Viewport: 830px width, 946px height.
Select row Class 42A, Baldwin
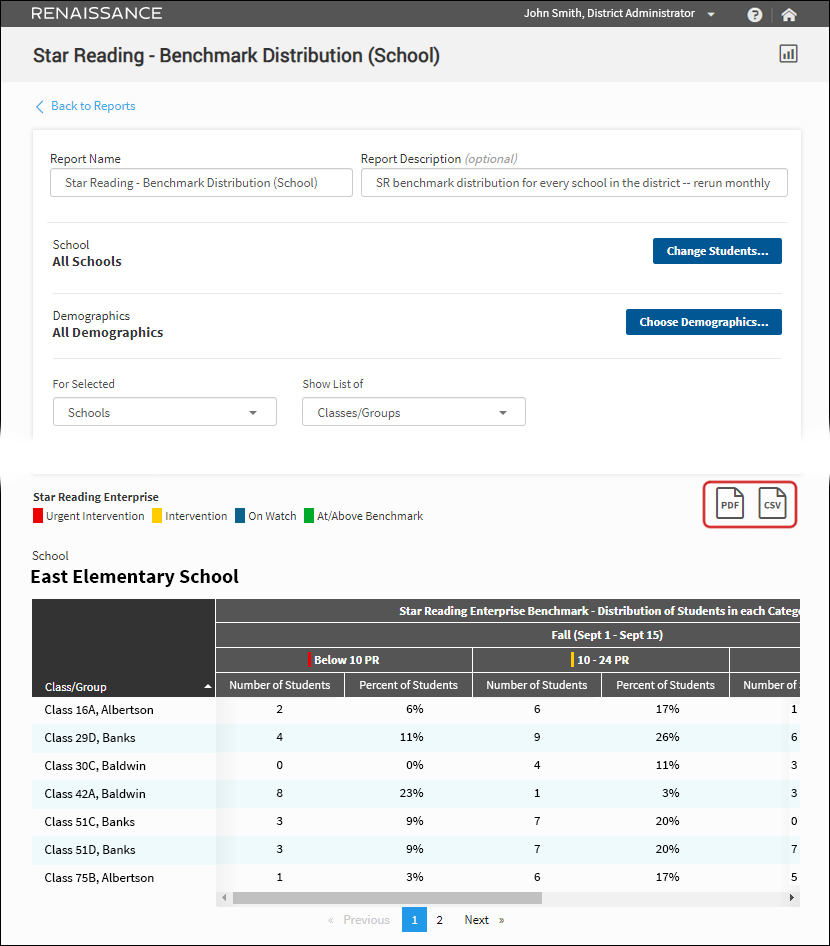coord(416,793)
